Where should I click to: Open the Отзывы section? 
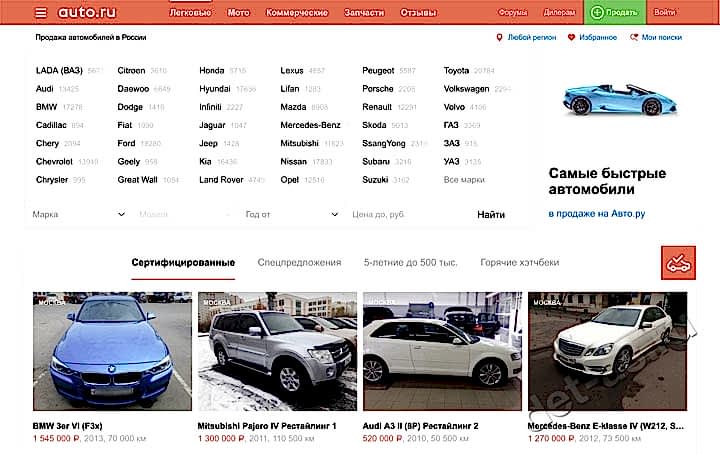click(418, 13)
